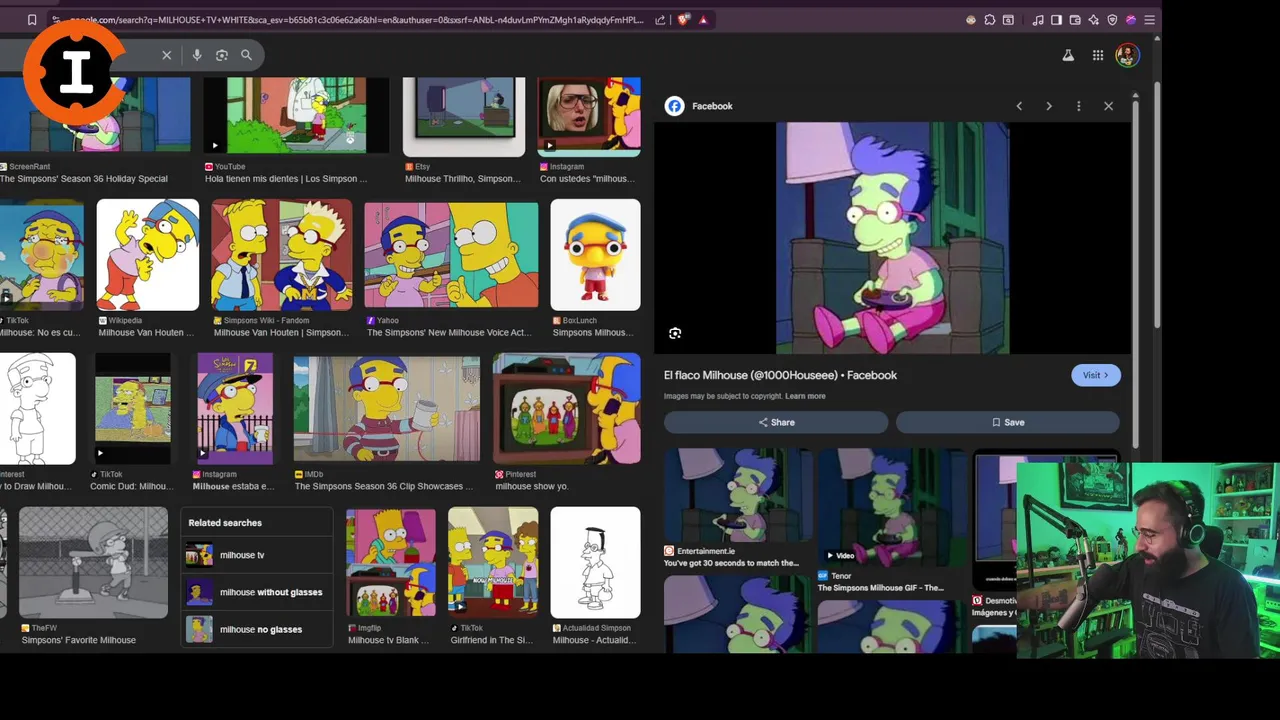Share the previewed Milhouse image
Viewport: 1280px width, 720px height.
point(776,422)
